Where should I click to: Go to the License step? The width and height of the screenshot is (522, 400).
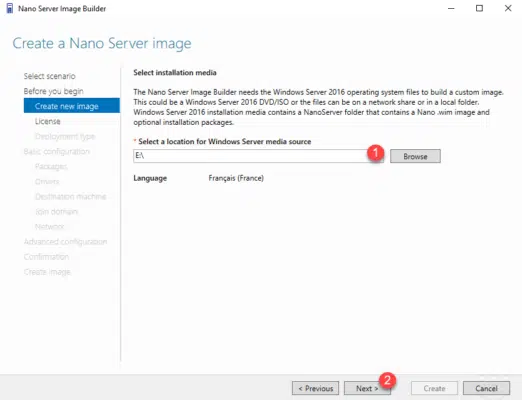click(x=48, y=121)
